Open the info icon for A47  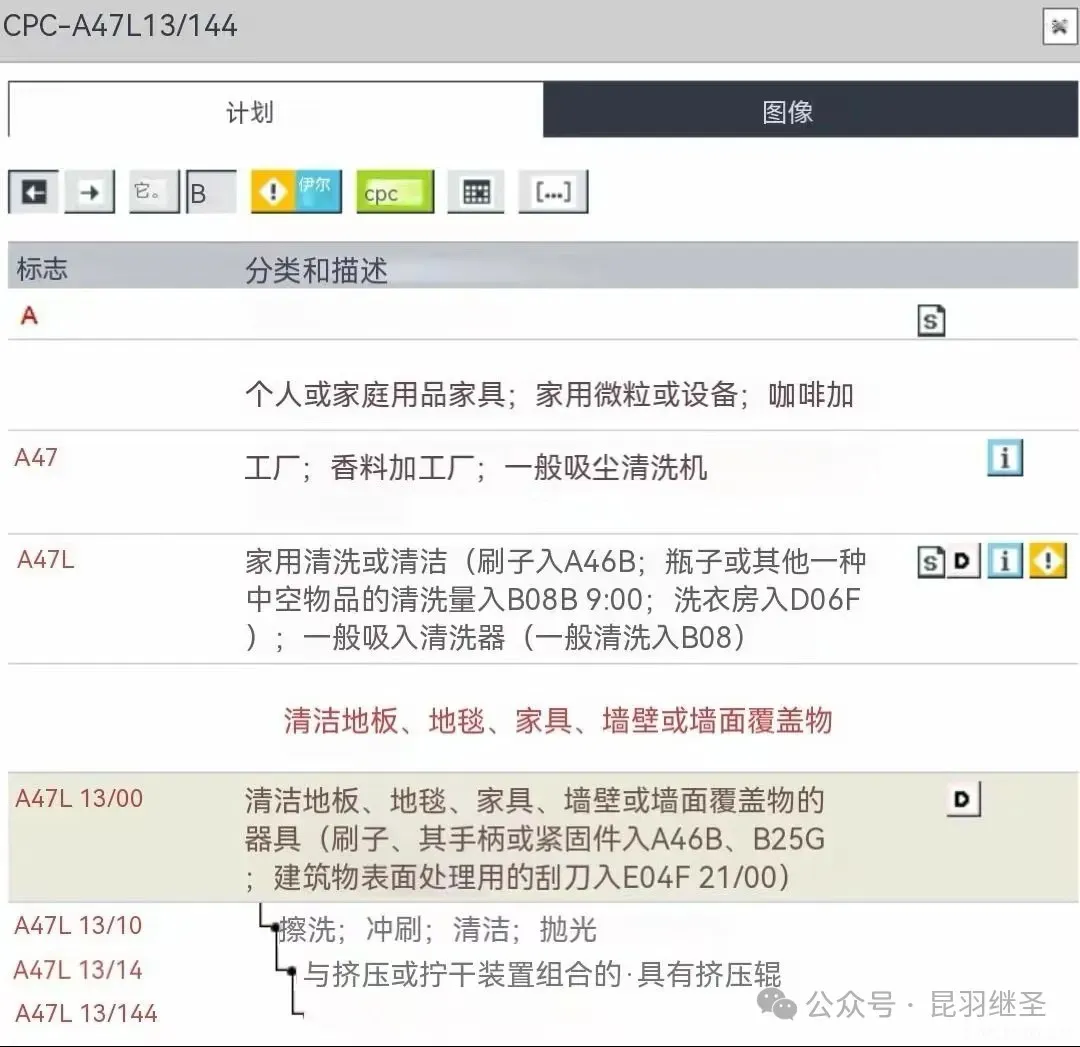[1004, 458]
